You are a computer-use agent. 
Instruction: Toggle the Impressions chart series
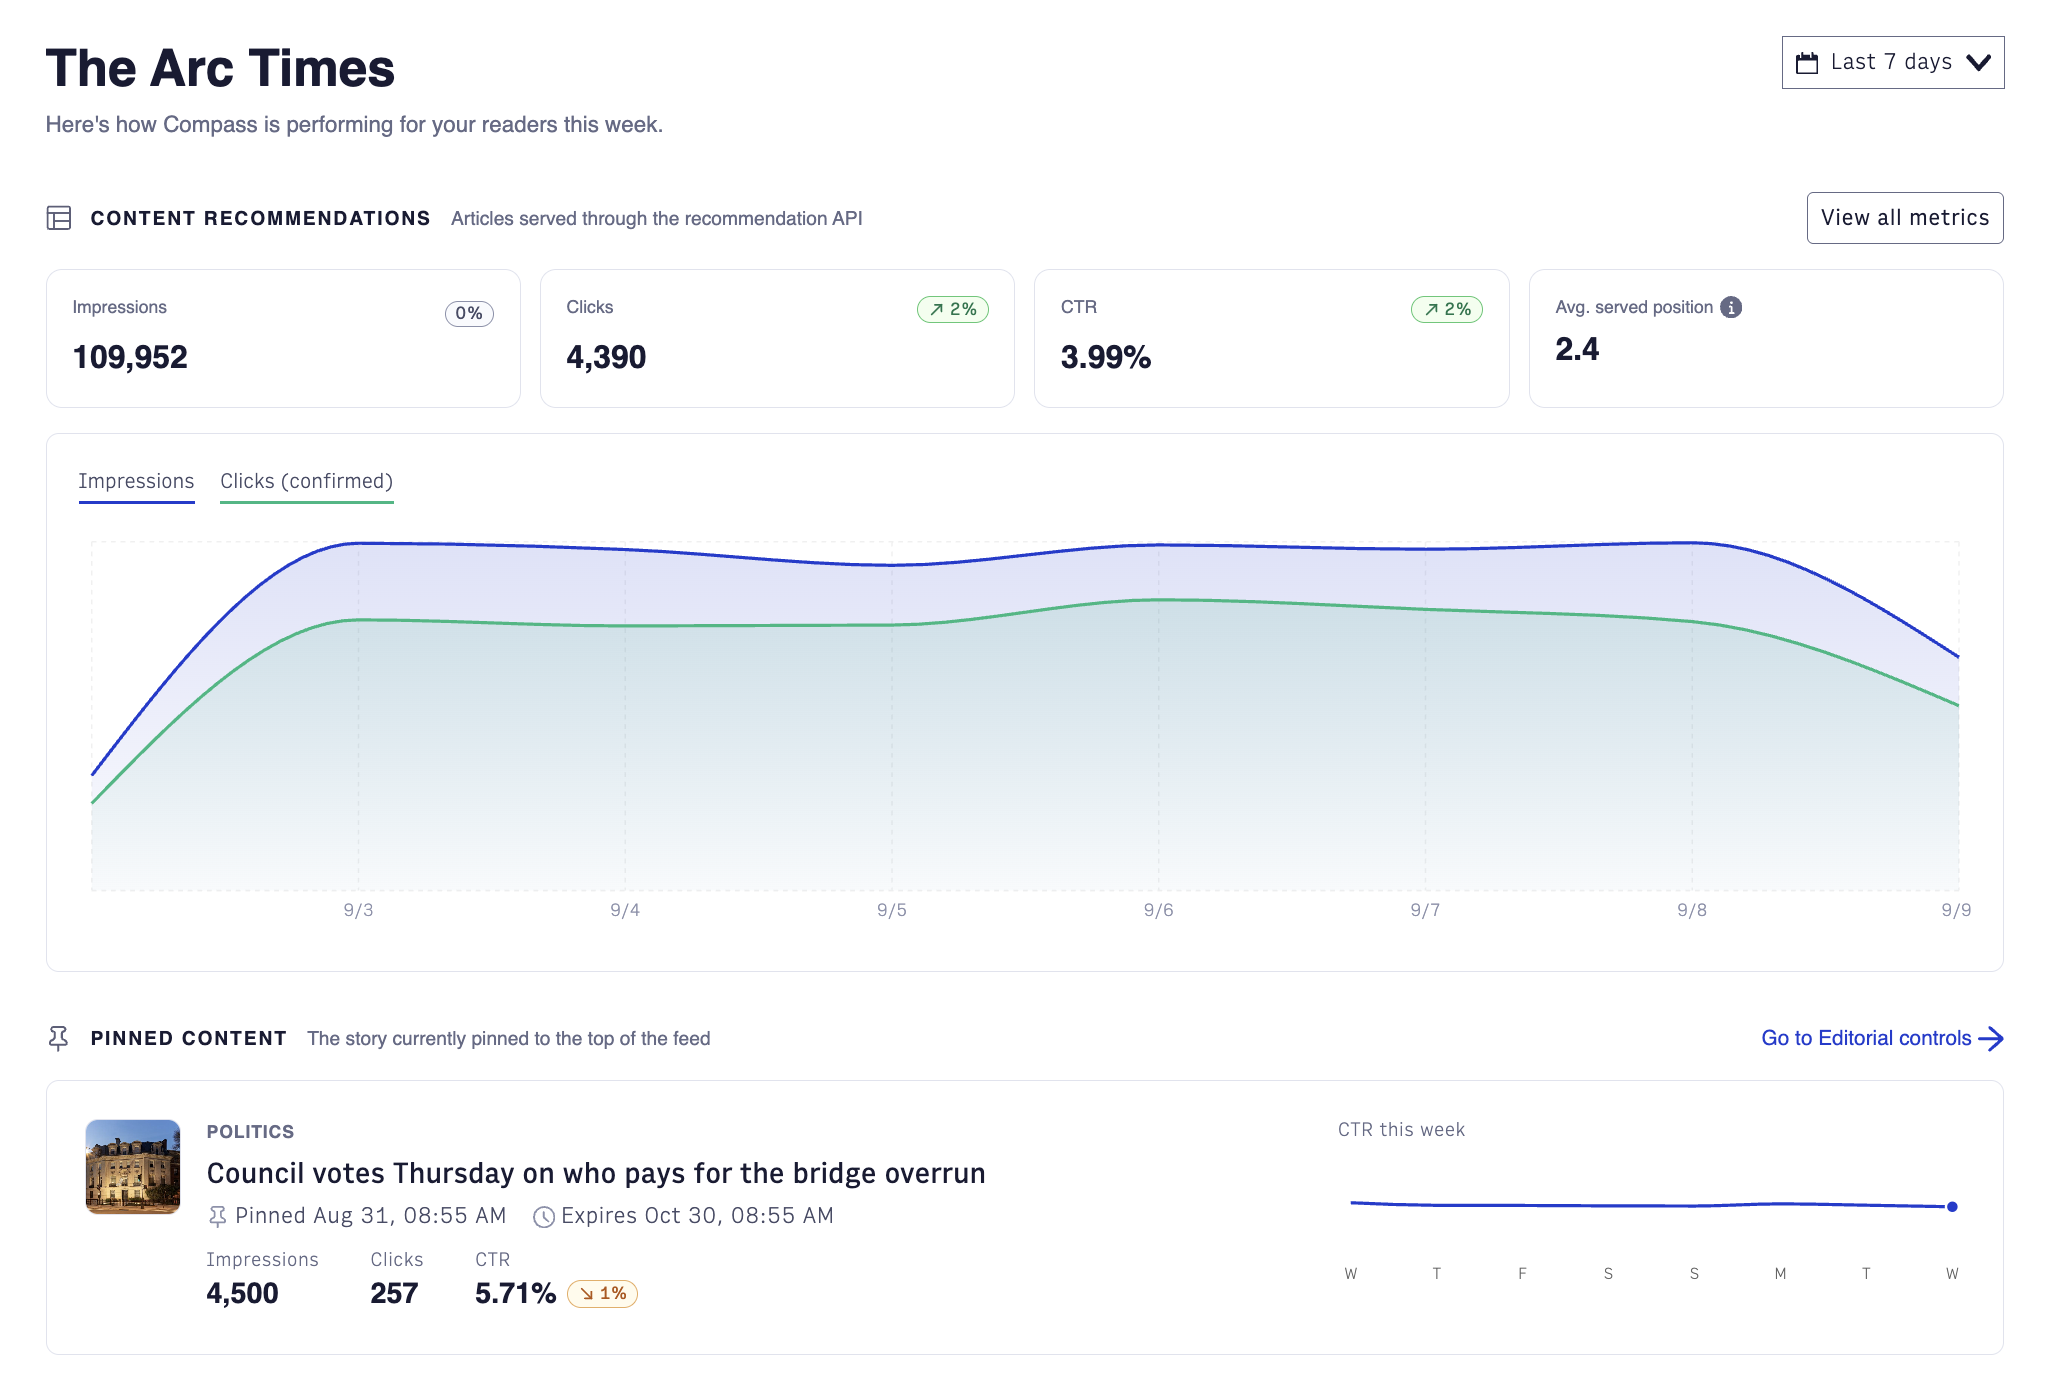tap(136, 482)
